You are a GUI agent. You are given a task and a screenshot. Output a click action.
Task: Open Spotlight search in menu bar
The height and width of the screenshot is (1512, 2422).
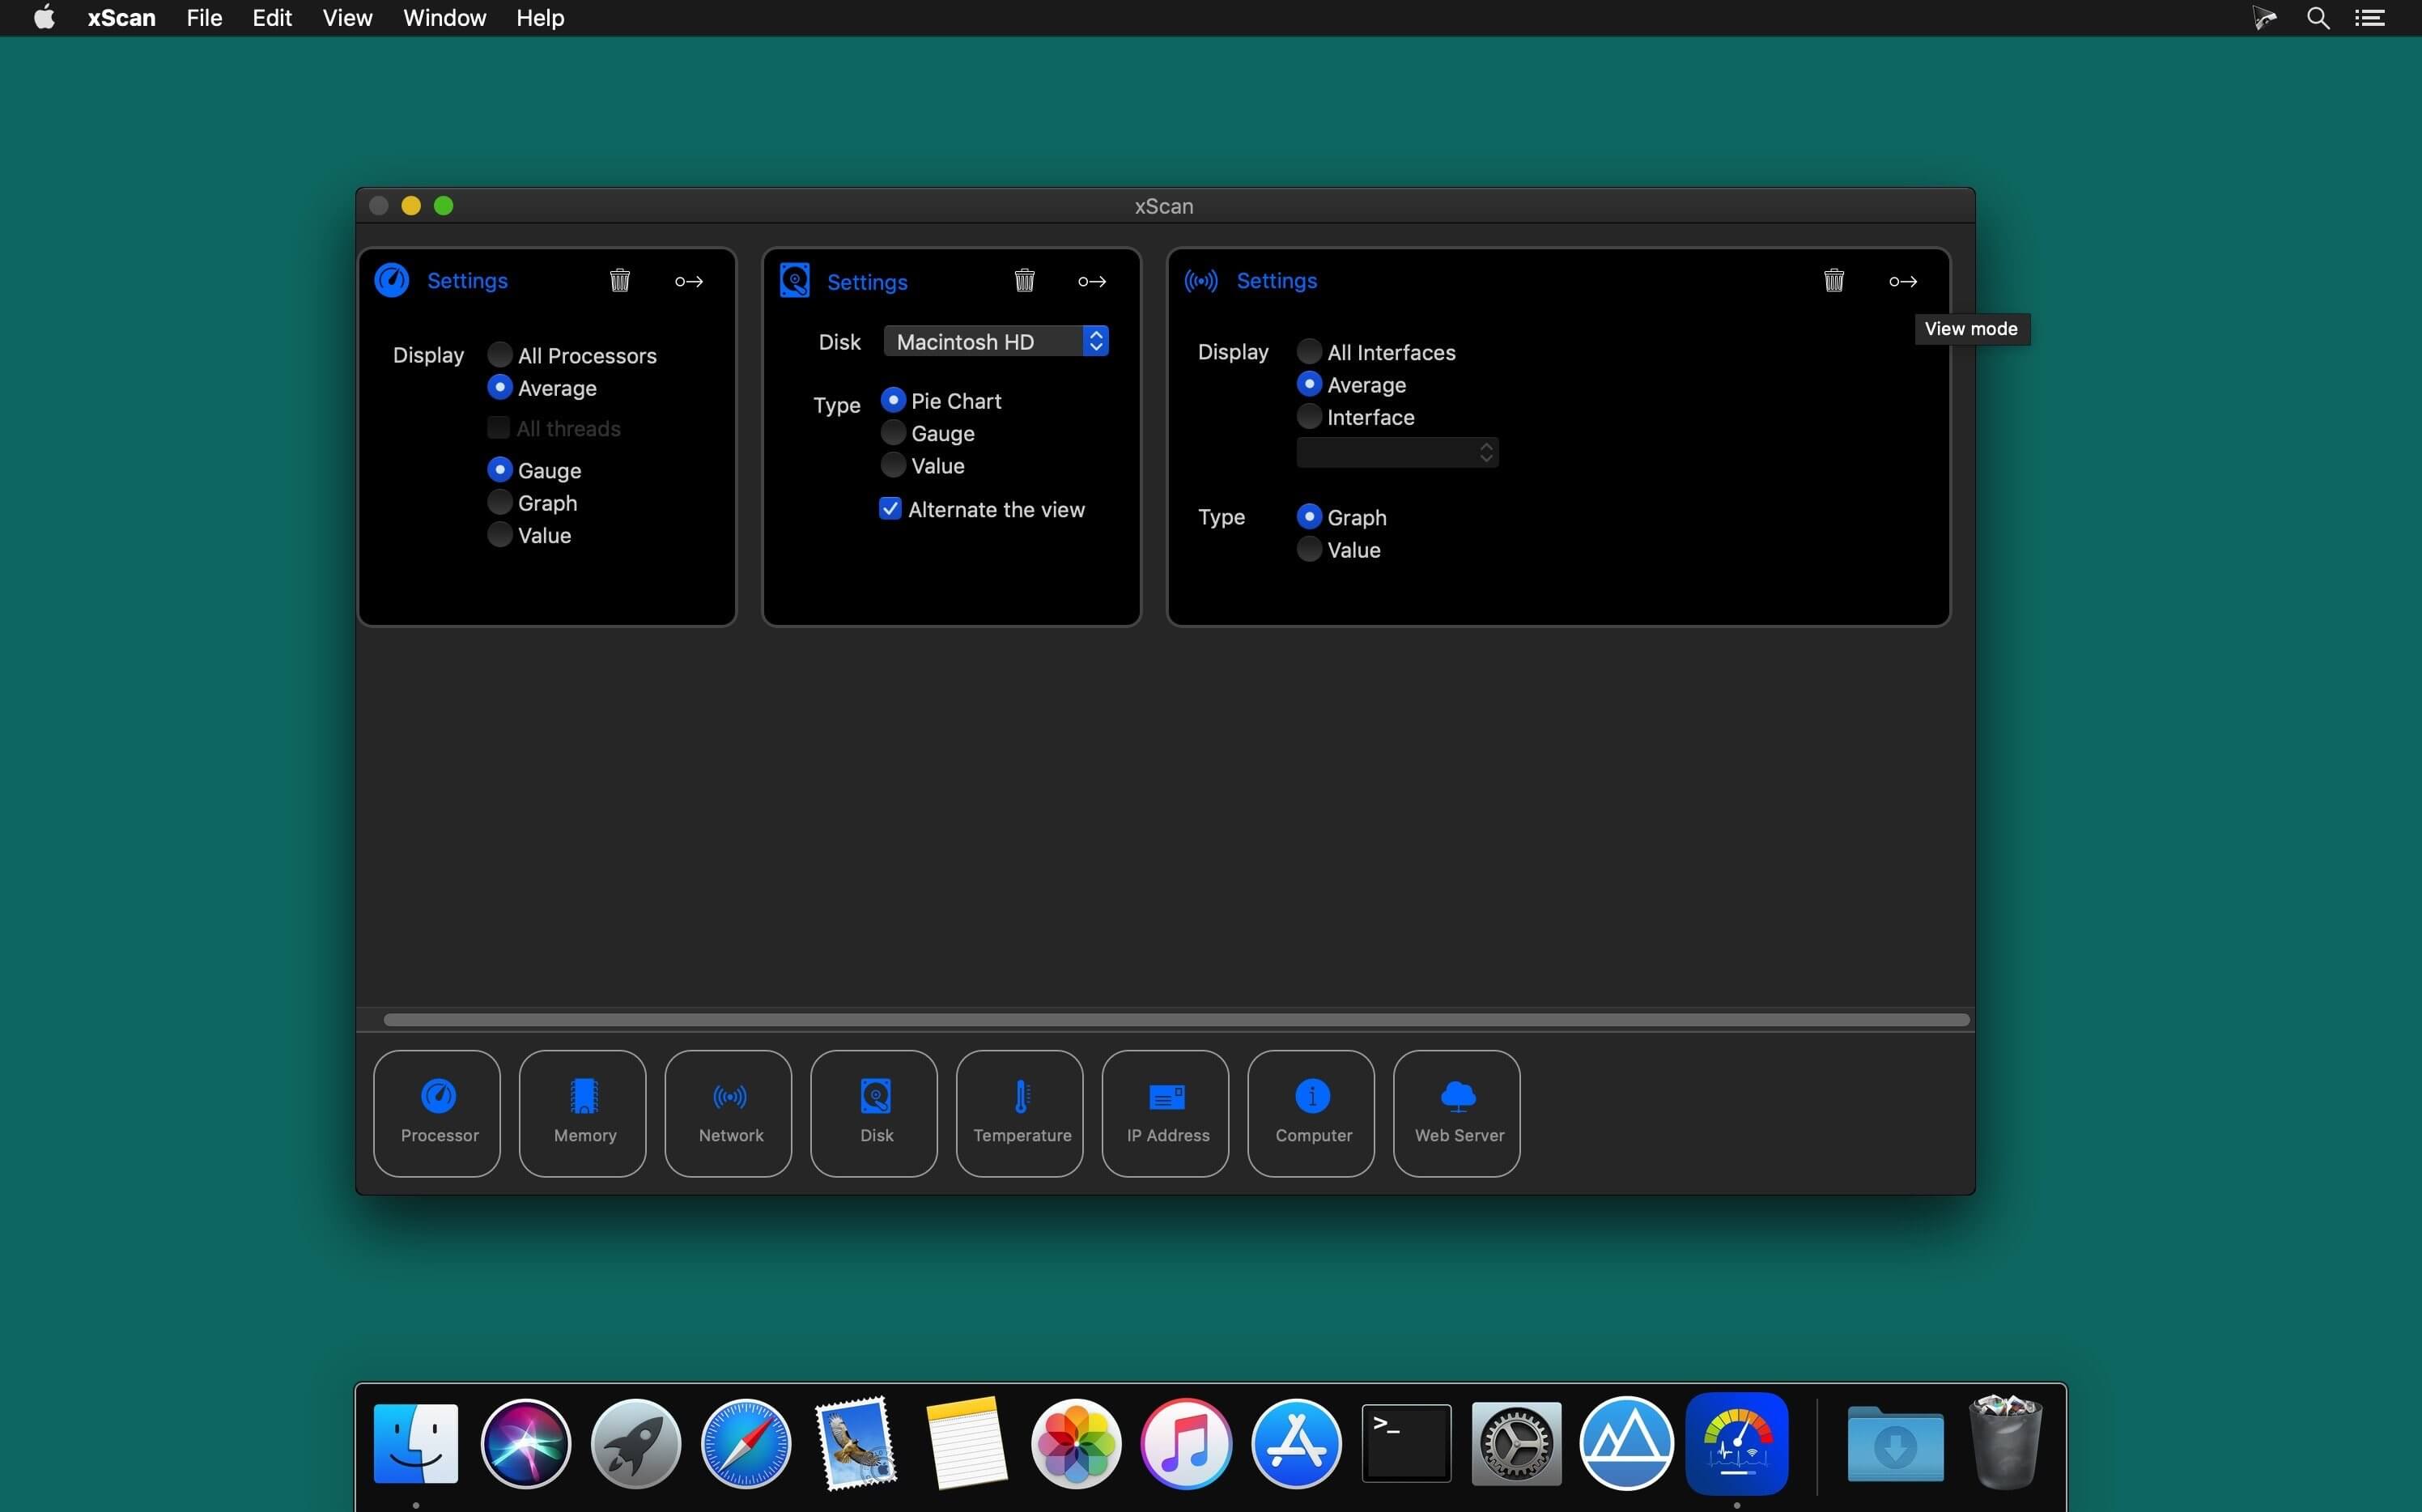[2318, 18]
